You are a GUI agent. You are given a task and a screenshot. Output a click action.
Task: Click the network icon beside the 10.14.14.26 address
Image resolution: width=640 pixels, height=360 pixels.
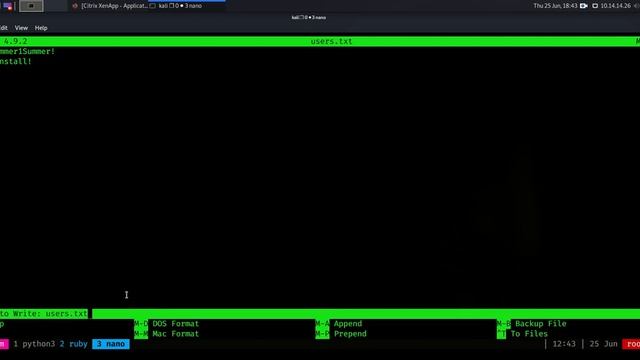(x=595, y=6)
